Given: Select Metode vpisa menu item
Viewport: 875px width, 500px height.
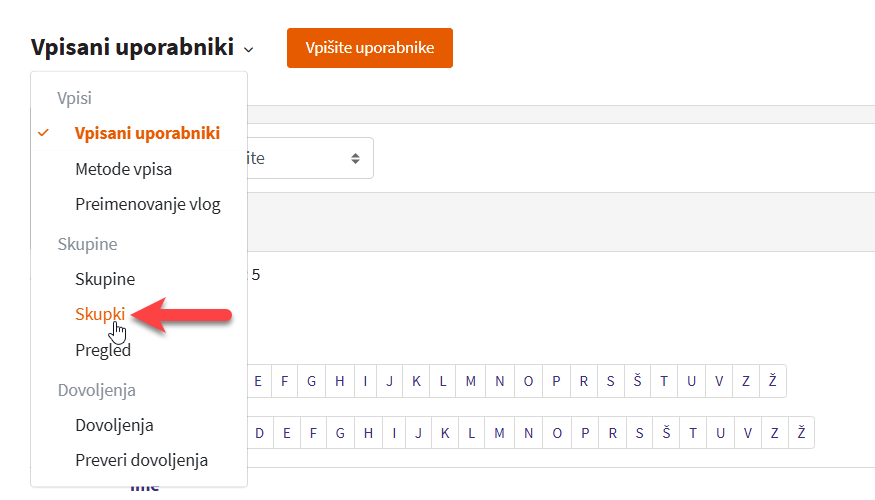Looking at the screenshot, I should point(123,169).
